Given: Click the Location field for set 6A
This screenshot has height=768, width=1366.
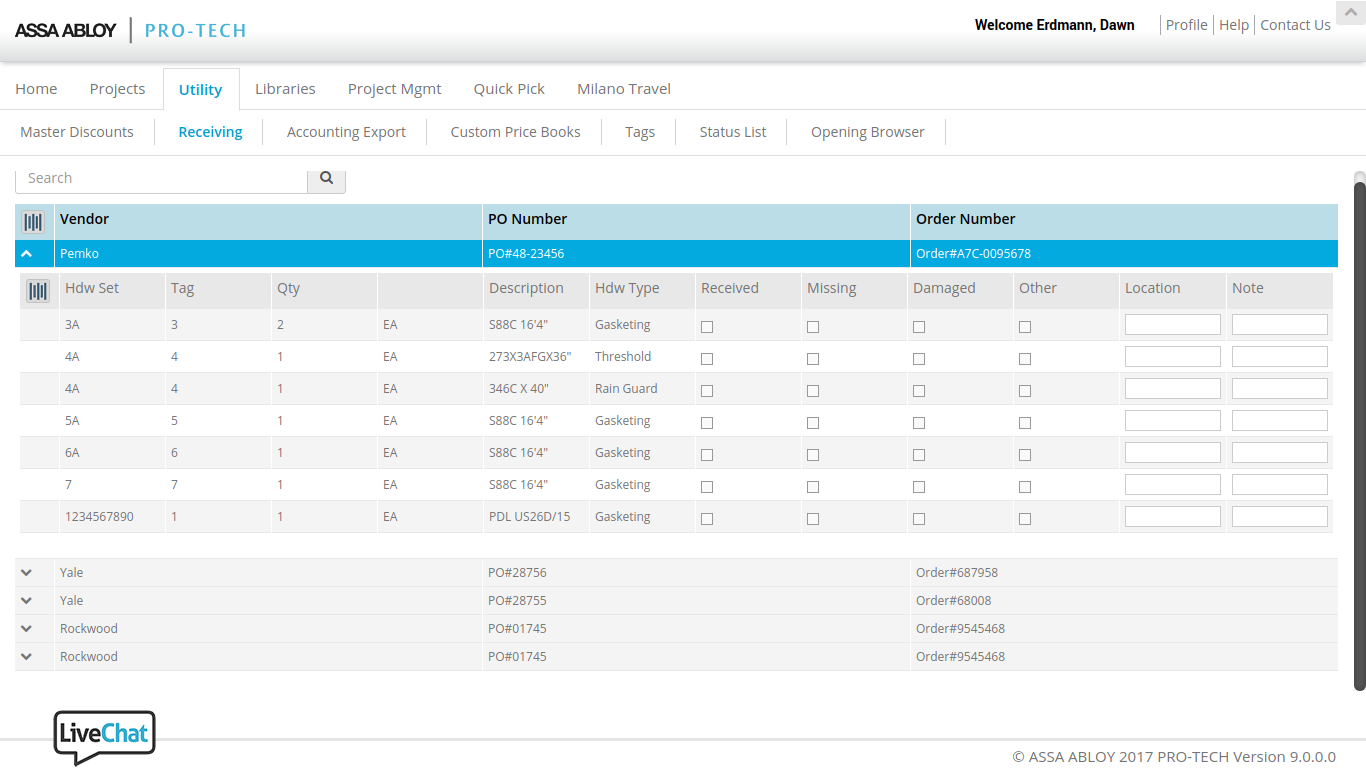Looking at the screenshot, I should pos(1173,453).
